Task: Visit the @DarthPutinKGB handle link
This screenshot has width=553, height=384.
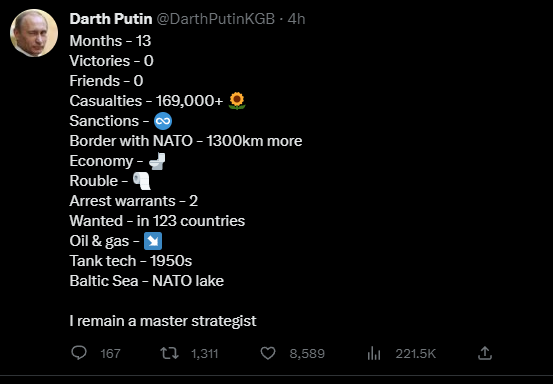Action: tap(215, 19)
